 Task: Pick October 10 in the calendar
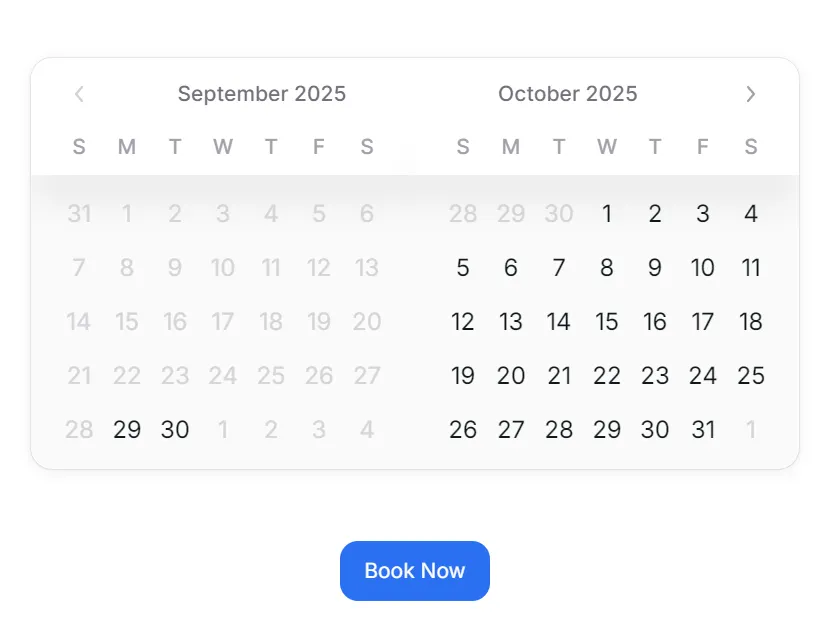point(703,268)
